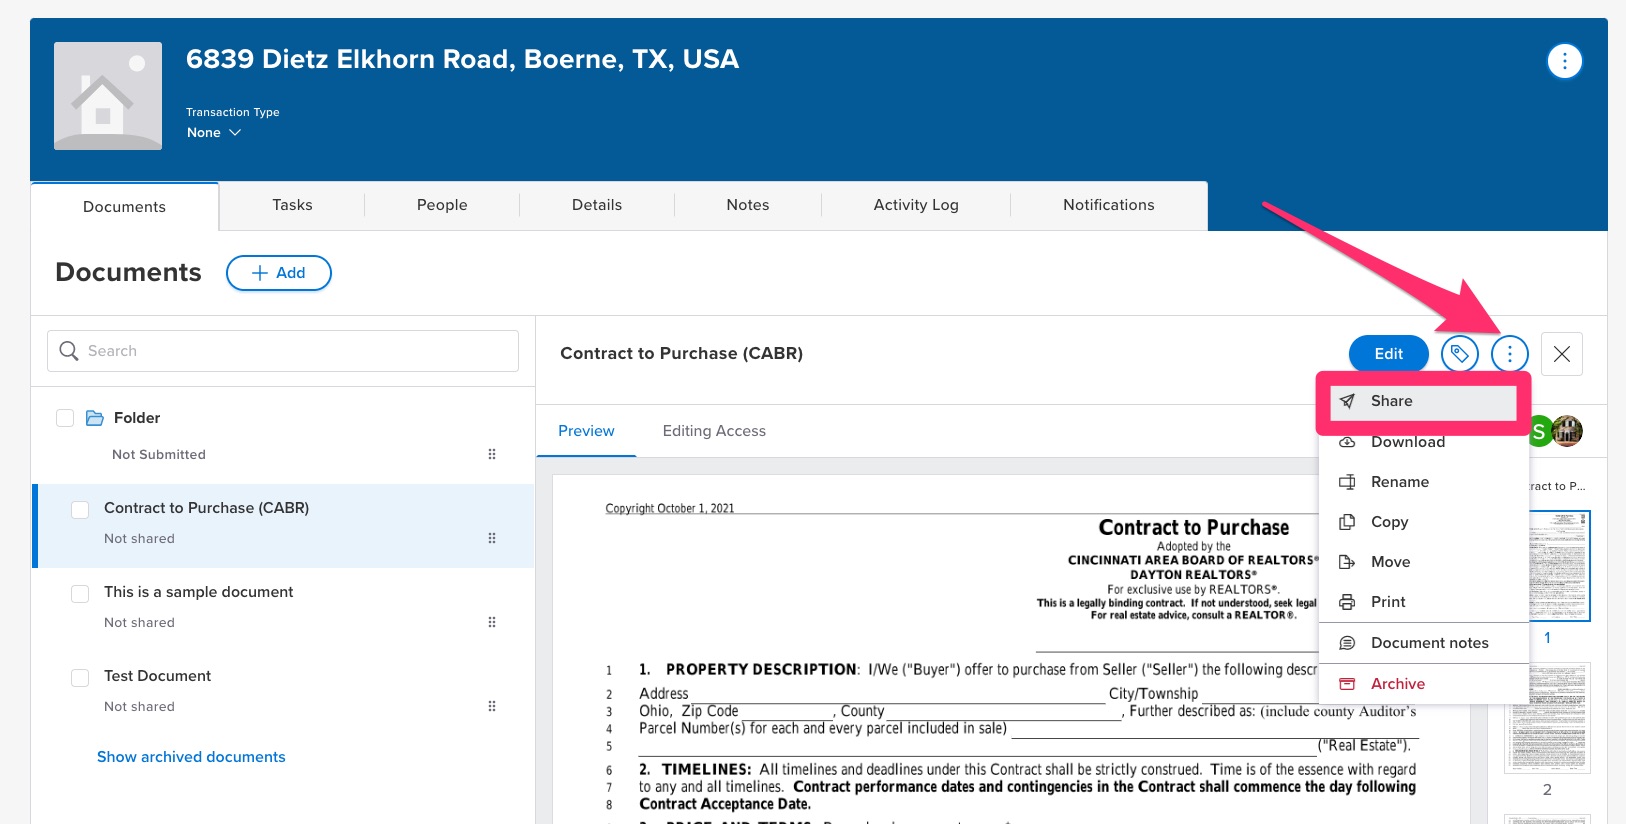Open the document three-dot options menu
Viewport: 1626px width, 824px height.
[1509, 353]
